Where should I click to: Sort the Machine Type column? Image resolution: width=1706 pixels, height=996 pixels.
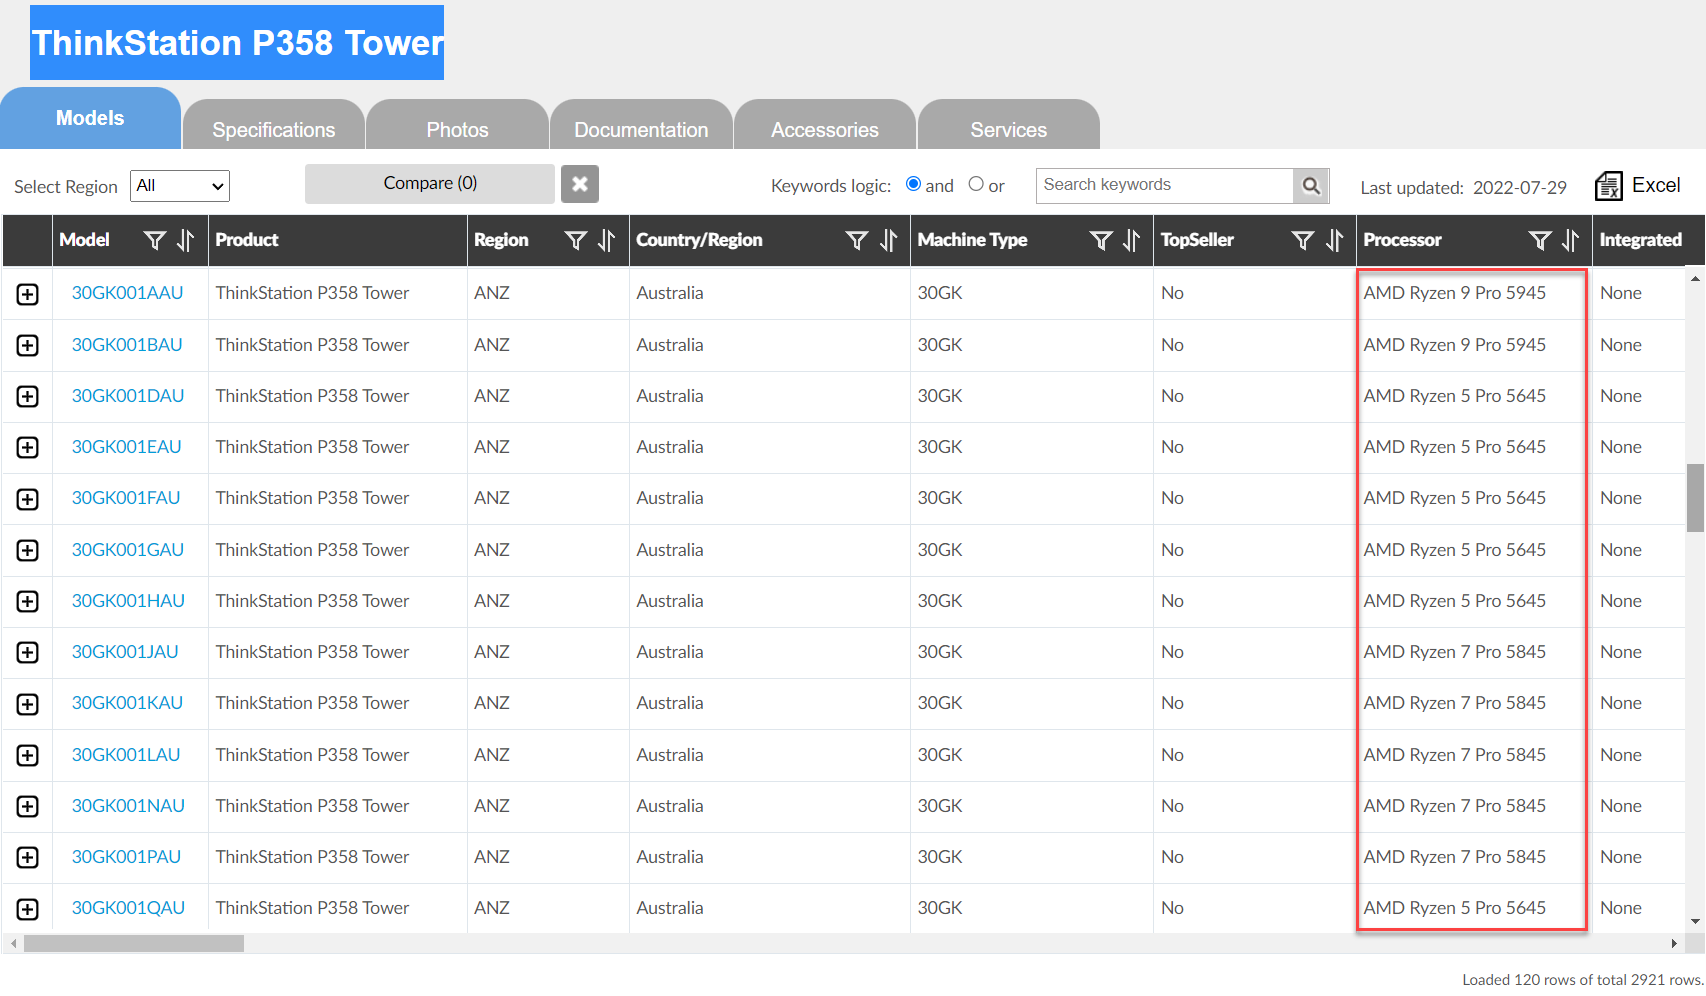(x=1131, y=241)
